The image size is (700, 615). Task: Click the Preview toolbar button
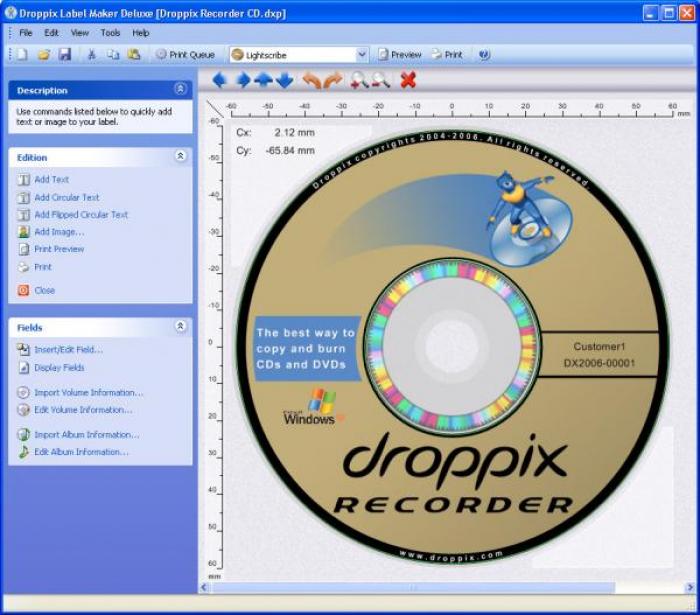[400, 54]
